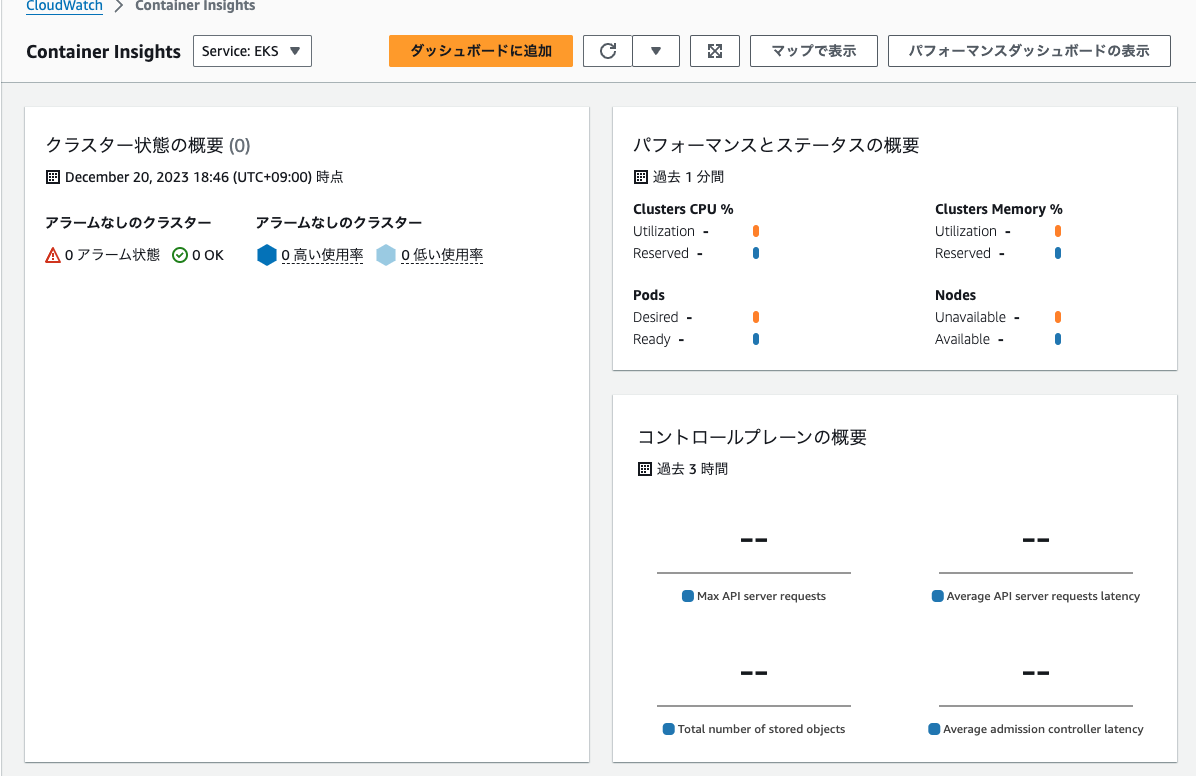Image resolution: width=1196 pixels, height=776 pixels.
Task: Open the 0 低い使用率 link
Action: [442, 255]
